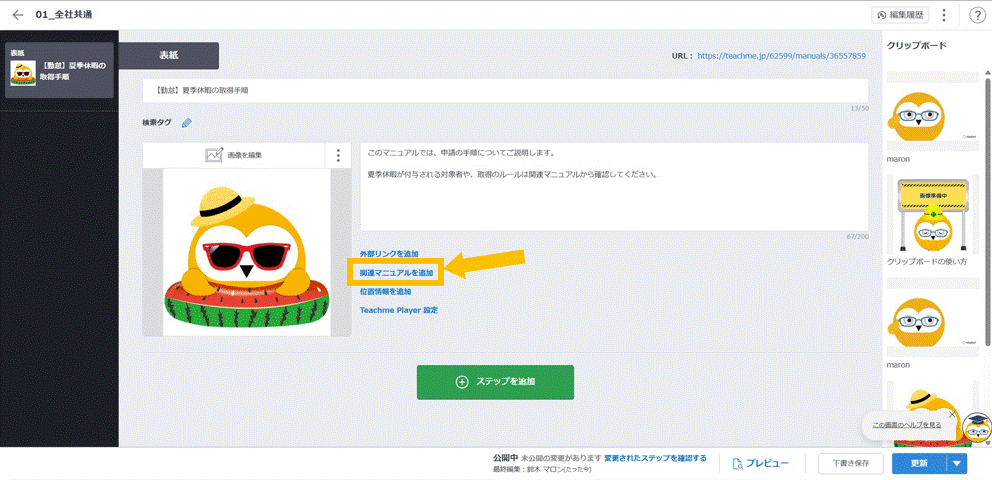This screenshot has height=480, width=992.
Task: Click the green ステップを追加 button
Action: click(495, 382)
